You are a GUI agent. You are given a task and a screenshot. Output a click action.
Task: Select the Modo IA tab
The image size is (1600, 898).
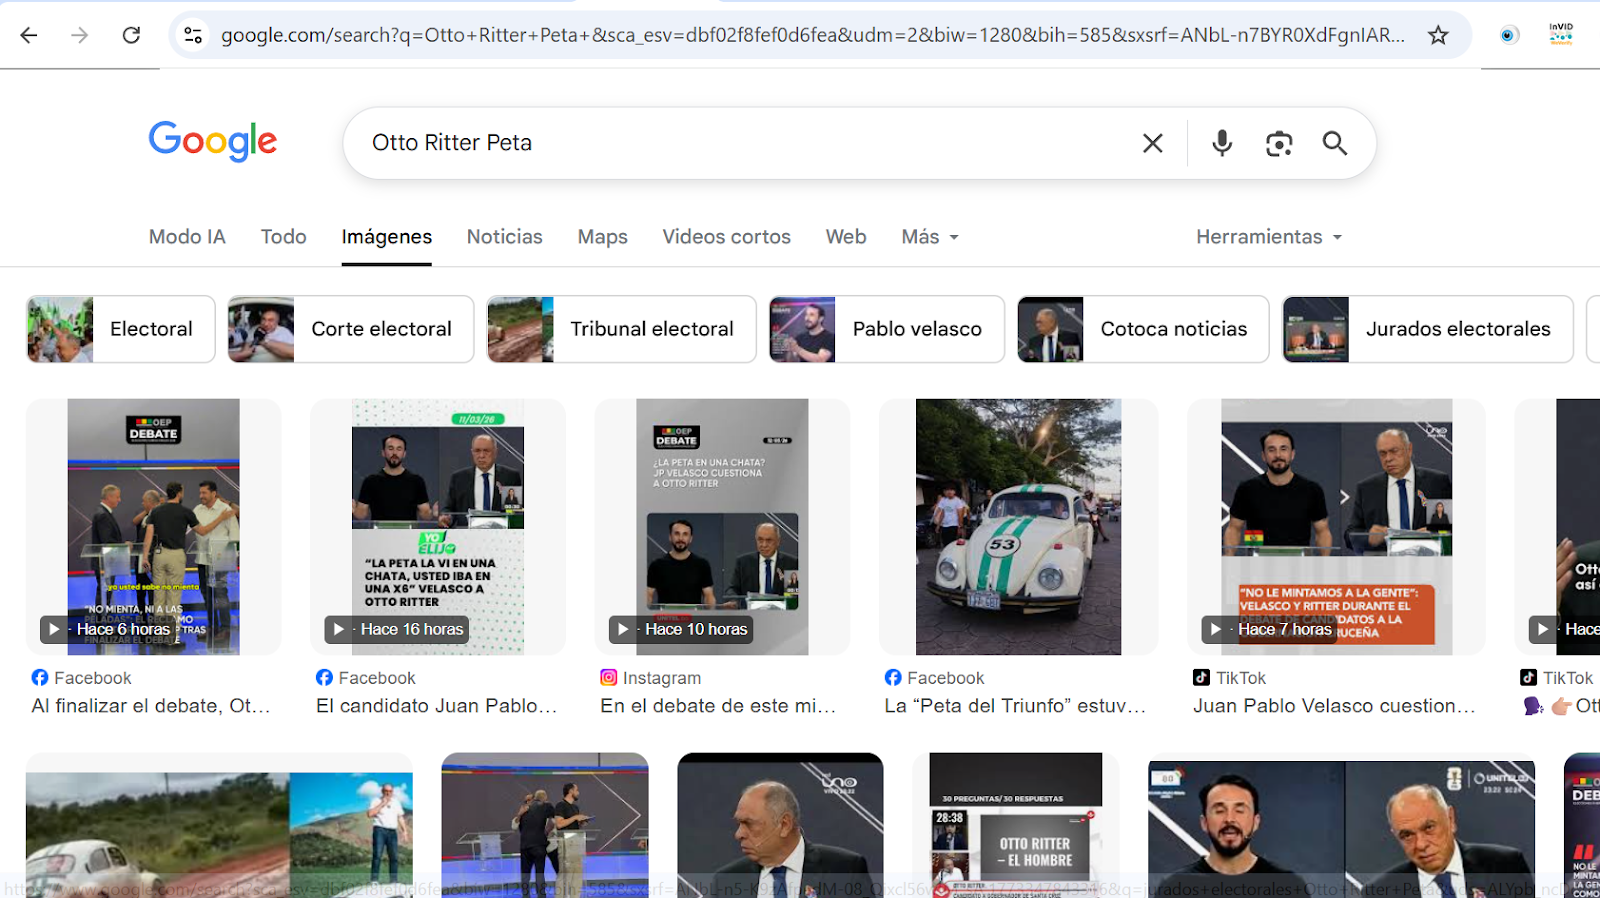[187, 237]
